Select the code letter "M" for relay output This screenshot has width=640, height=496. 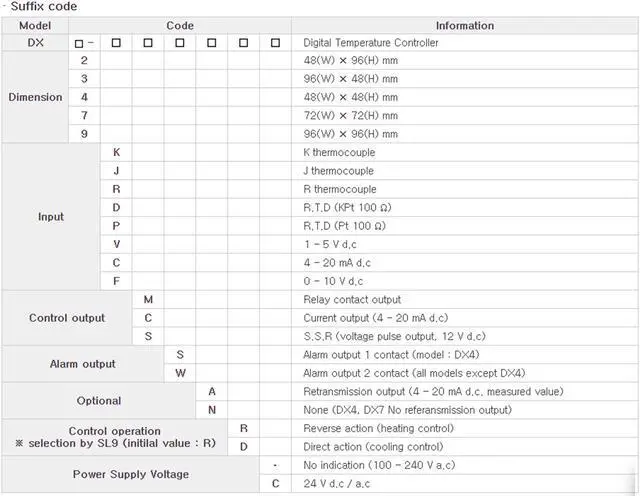coord(148,299)
